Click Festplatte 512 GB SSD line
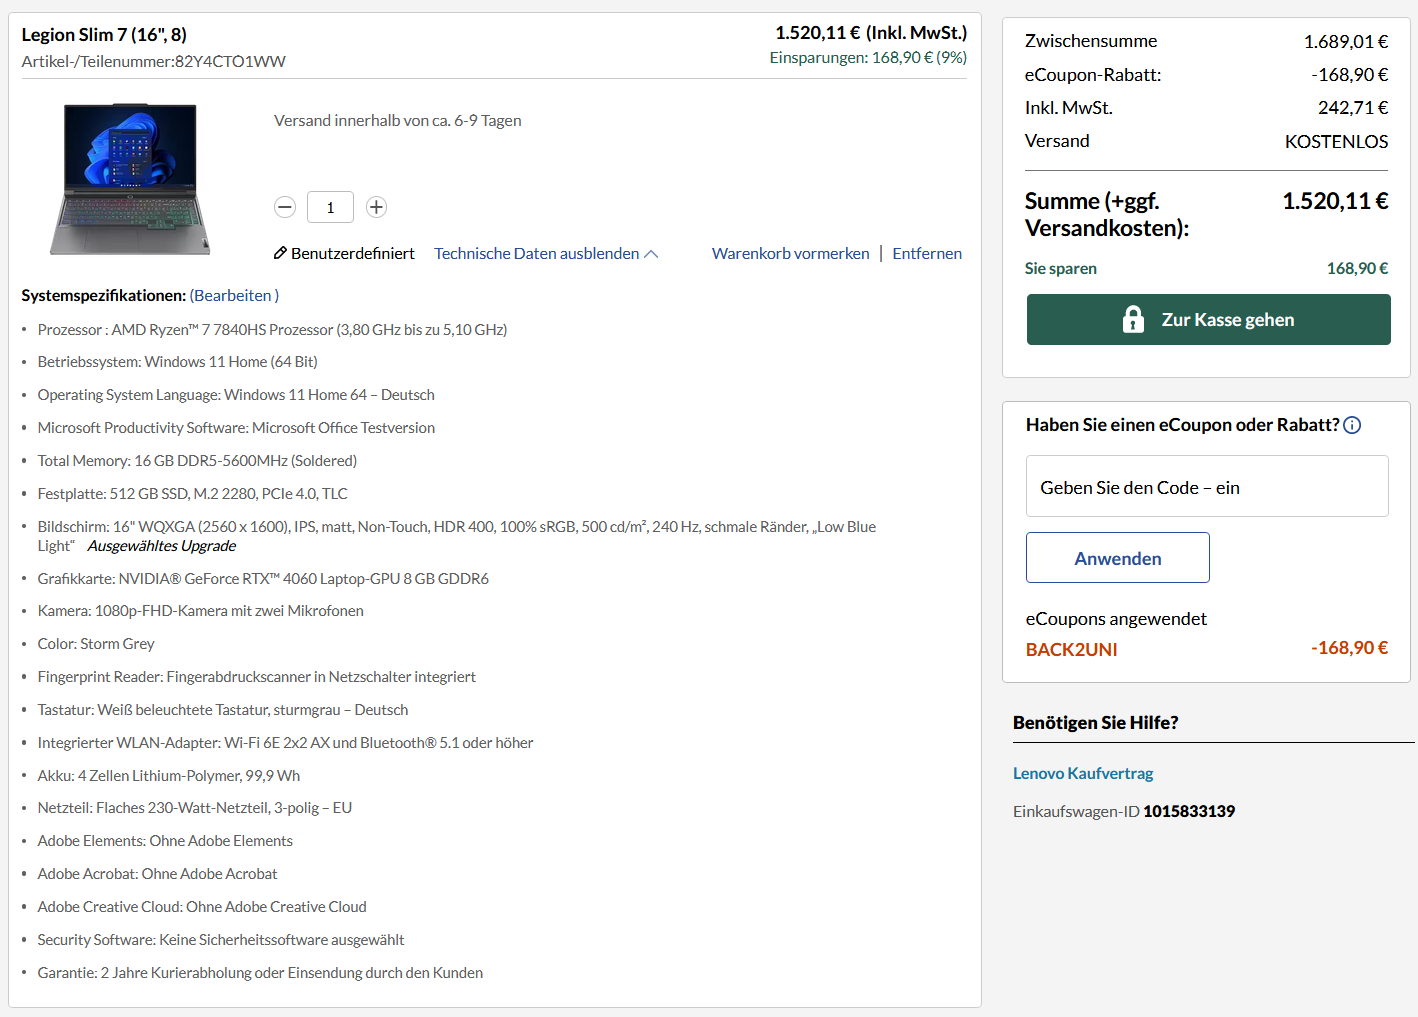The image size is (1418, 1017). (192, 493)
